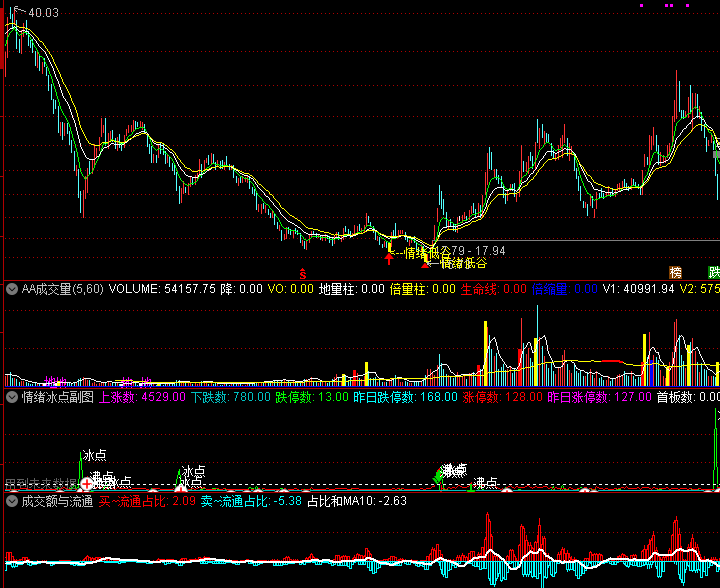Click the 占比和MA10: -2.63 readout
720x588 pixels.
tap(357, 501)
